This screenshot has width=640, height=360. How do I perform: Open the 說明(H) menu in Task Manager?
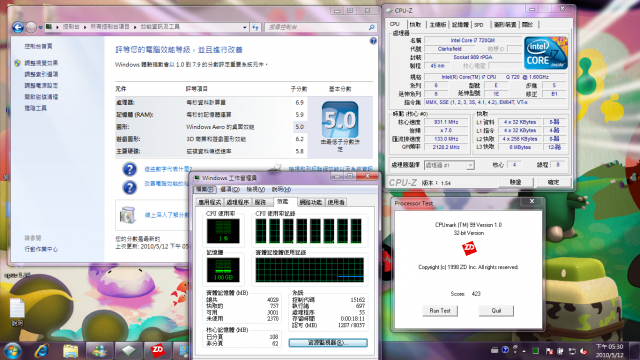pyautogui.click(x=281, y=189)
